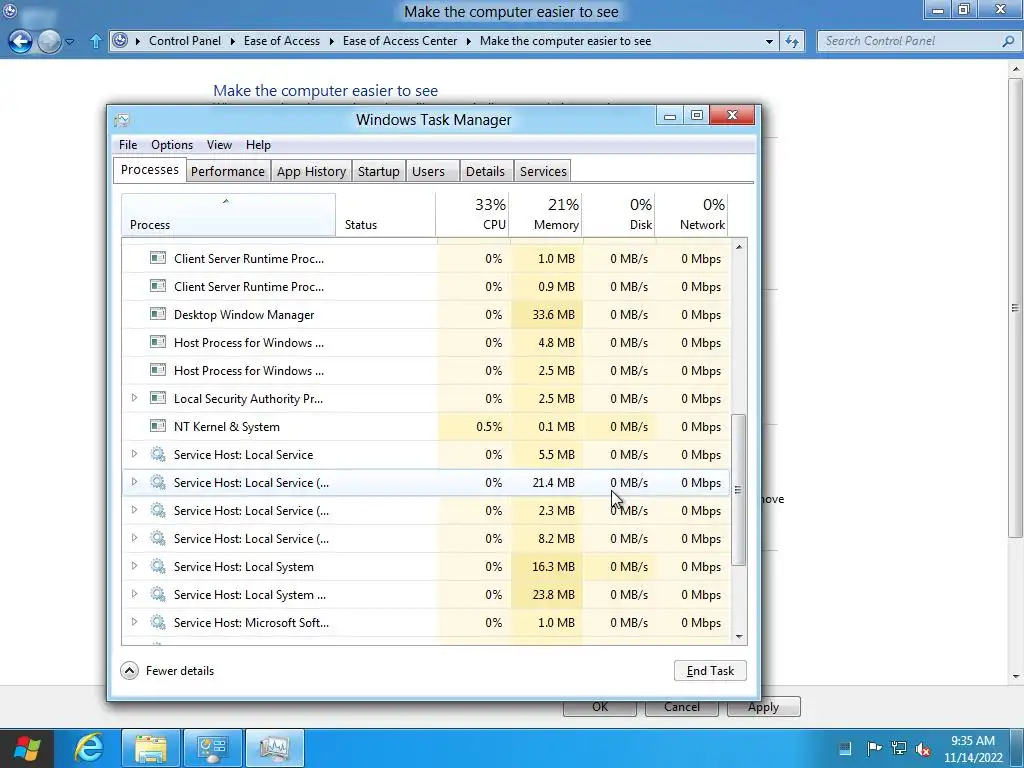Expand the Service Host: Local Service 2.3 MB row
Viewport: 1024px width, 768px height.
tap(134, 510)
